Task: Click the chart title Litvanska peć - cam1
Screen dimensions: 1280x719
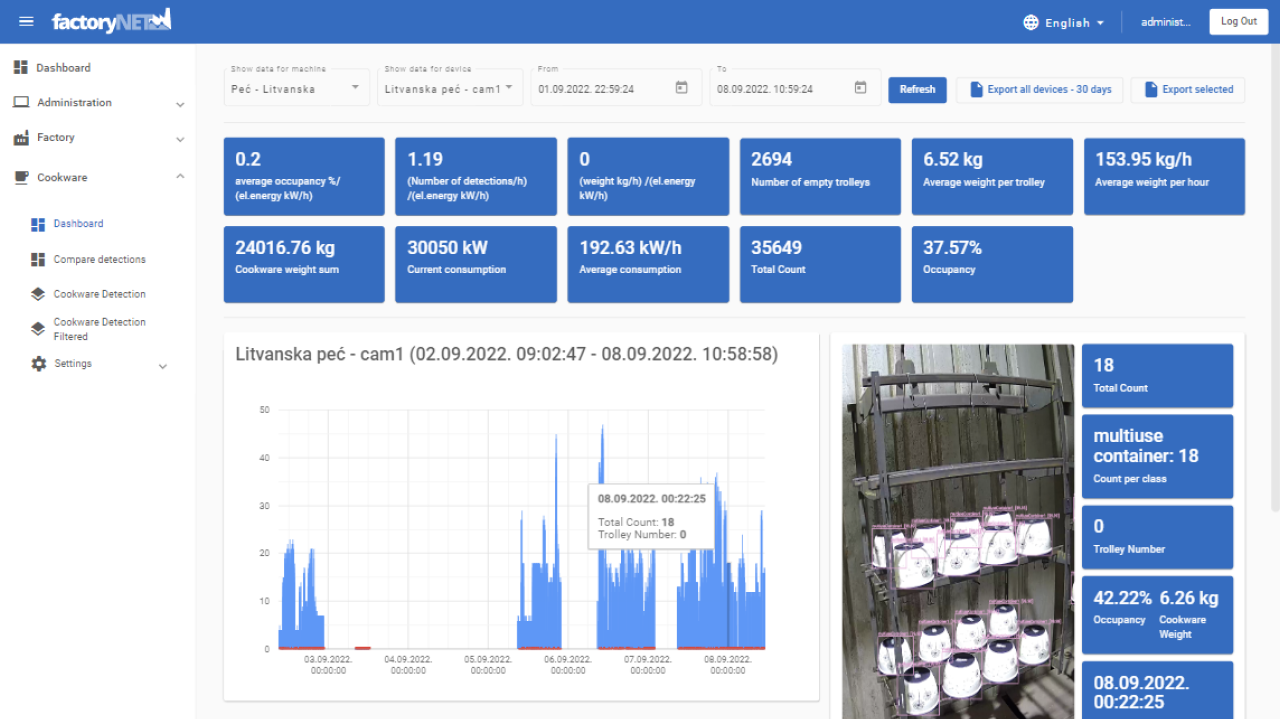Action: [x=506, y=354]
